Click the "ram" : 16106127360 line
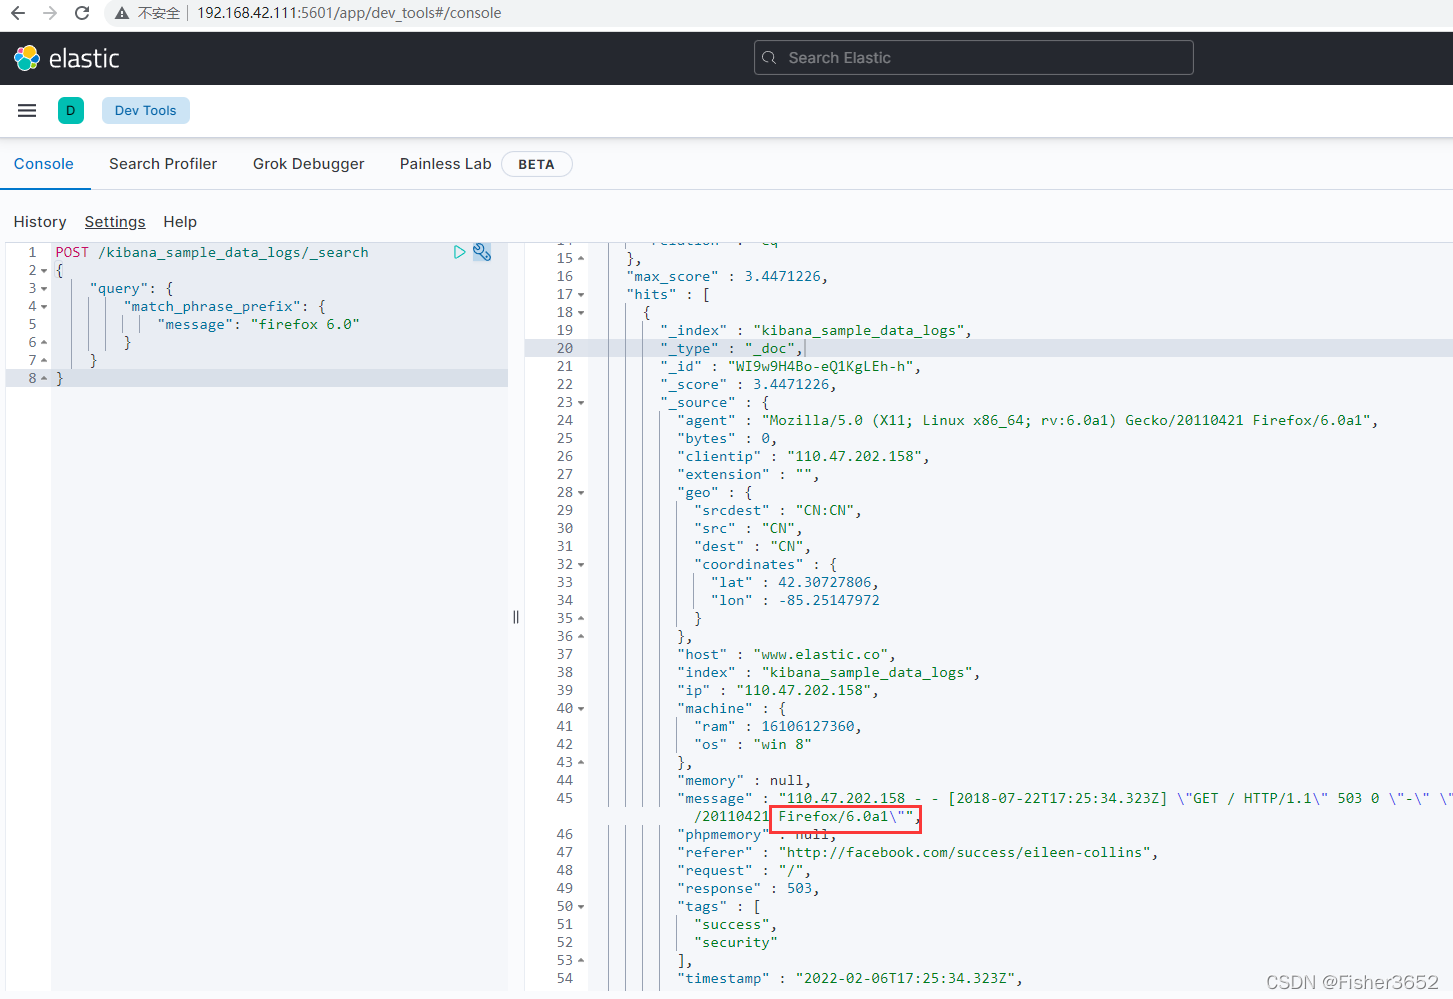 coord(778,727)
